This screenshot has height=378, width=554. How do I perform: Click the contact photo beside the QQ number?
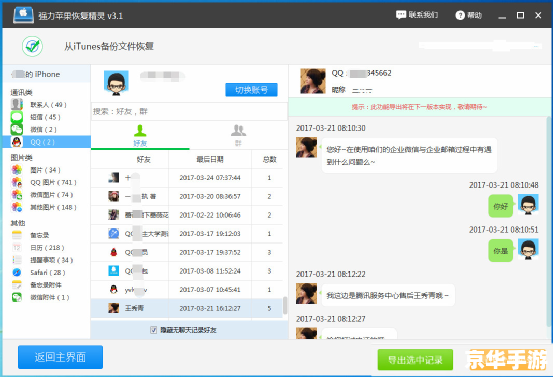pyautogui.click(x=312, y=81)
